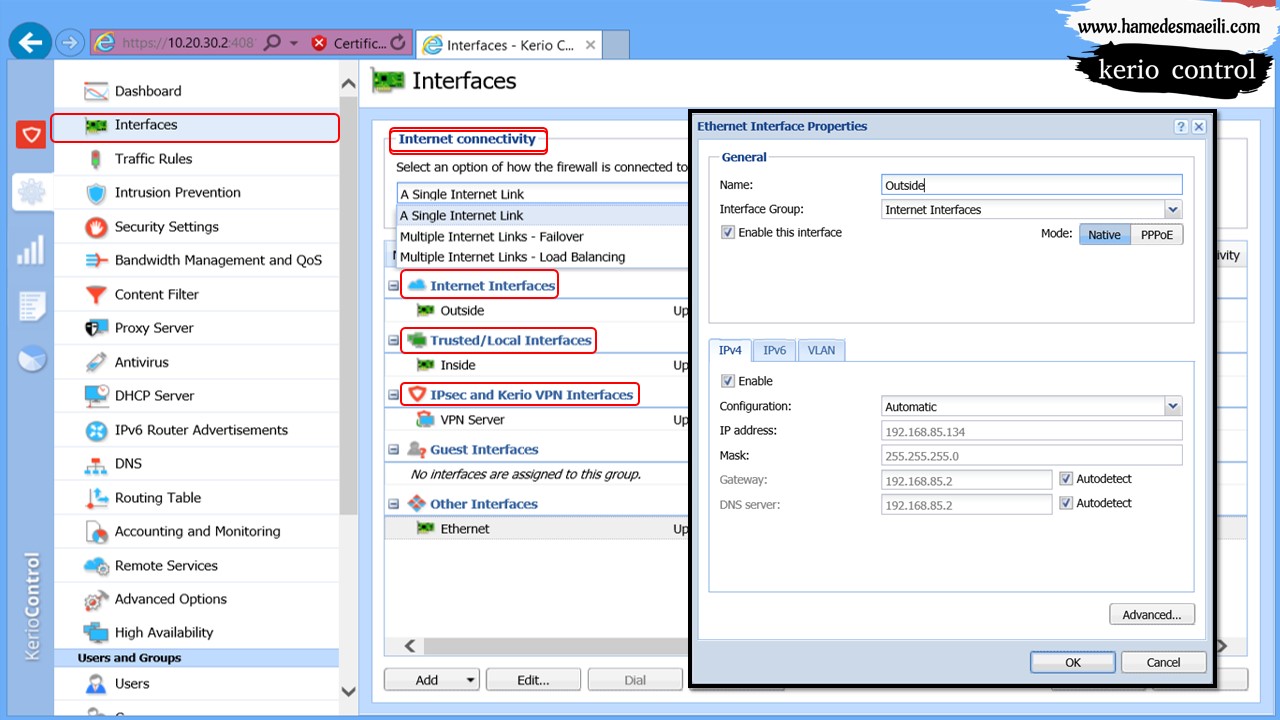
Task: Open Remote Services cloud icon
Action: click(96, 566)
